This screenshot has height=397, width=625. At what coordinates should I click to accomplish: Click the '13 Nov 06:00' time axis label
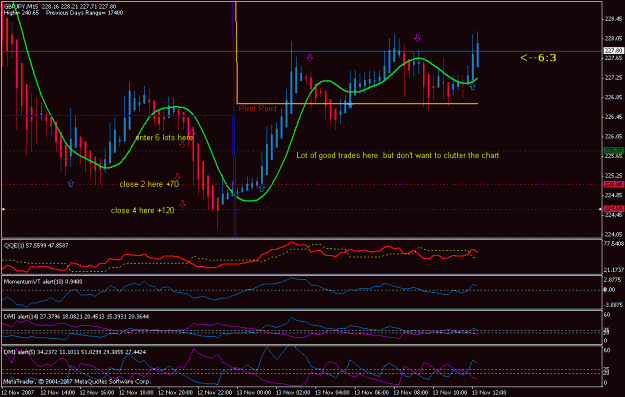pos(371,393)
